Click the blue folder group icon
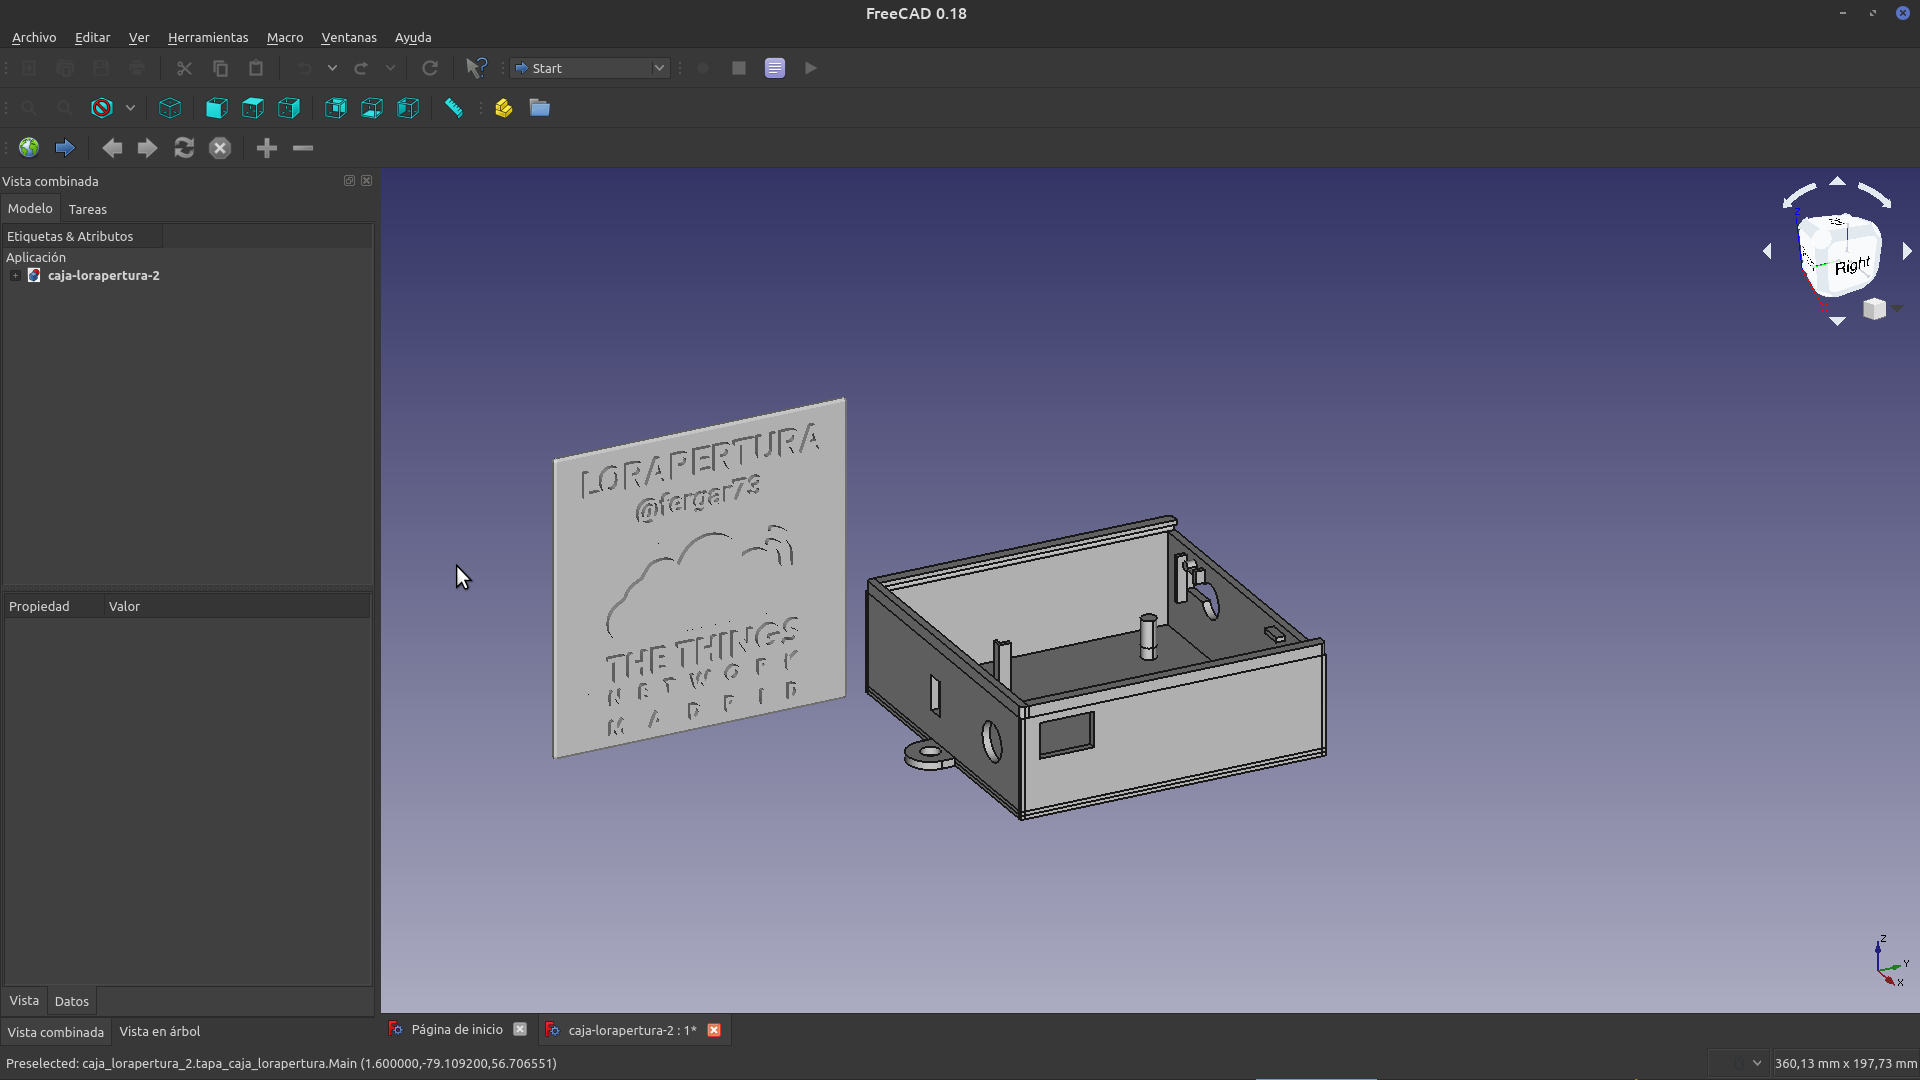This screenshot has width=1920, height=1080. 540,108
